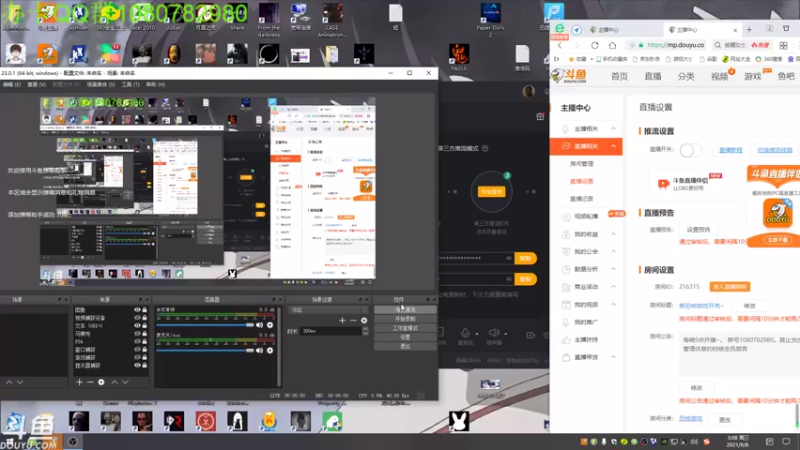This screenshot has width=800, height=450.
Task: Expand the 数据分析 sidebar section
Action: click(x=613, y=269)
